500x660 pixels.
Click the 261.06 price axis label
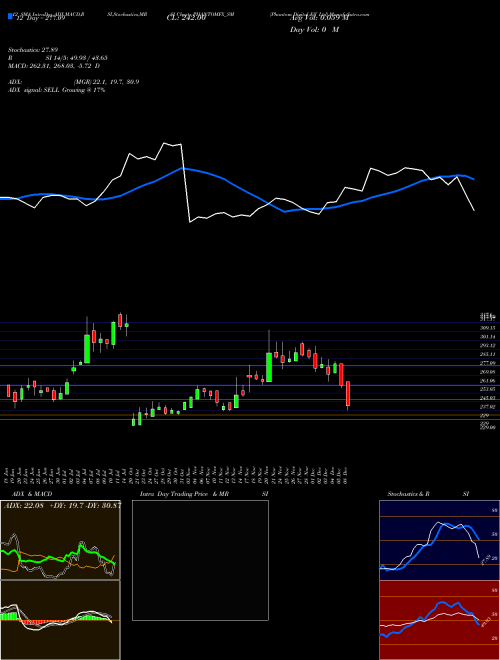click(487, 381)
